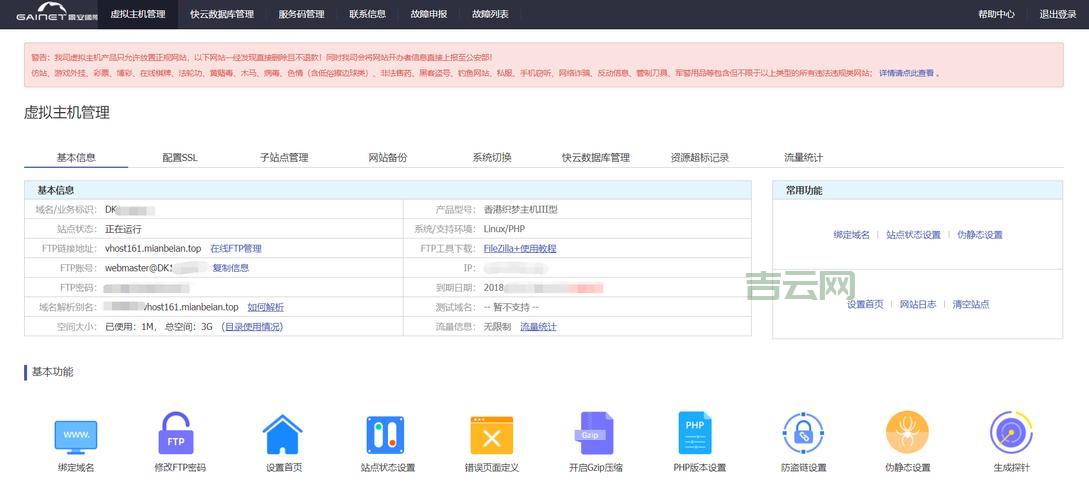Open 修改FTP密码 padlock icon
This screenshot has height=500, width=1089.
click(175, 433)
